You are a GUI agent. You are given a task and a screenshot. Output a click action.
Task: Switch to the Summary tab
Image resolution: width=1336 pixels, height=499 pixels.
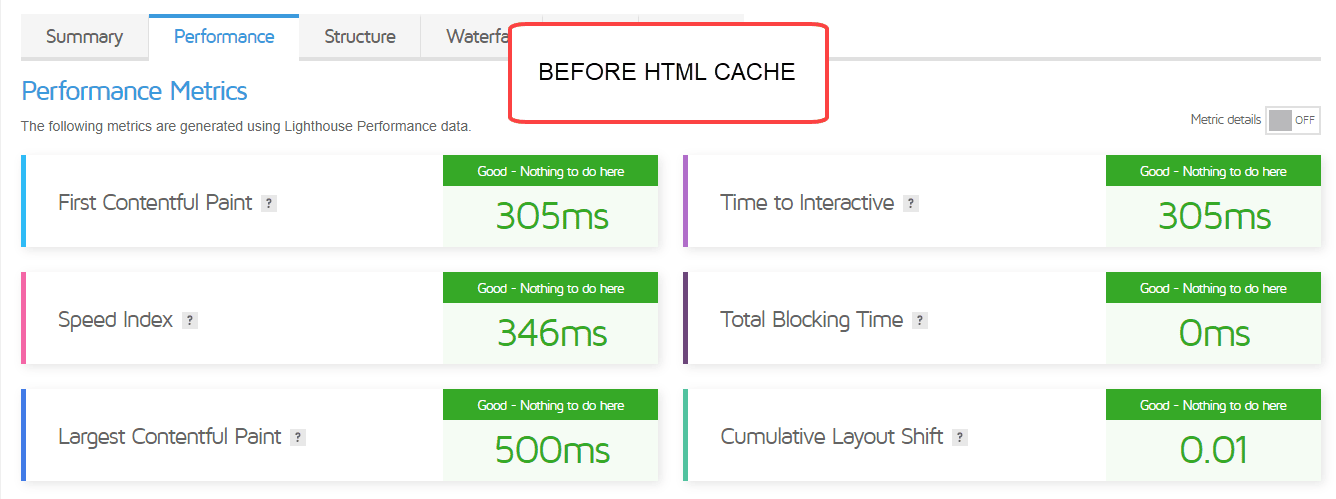click(84, 37)
